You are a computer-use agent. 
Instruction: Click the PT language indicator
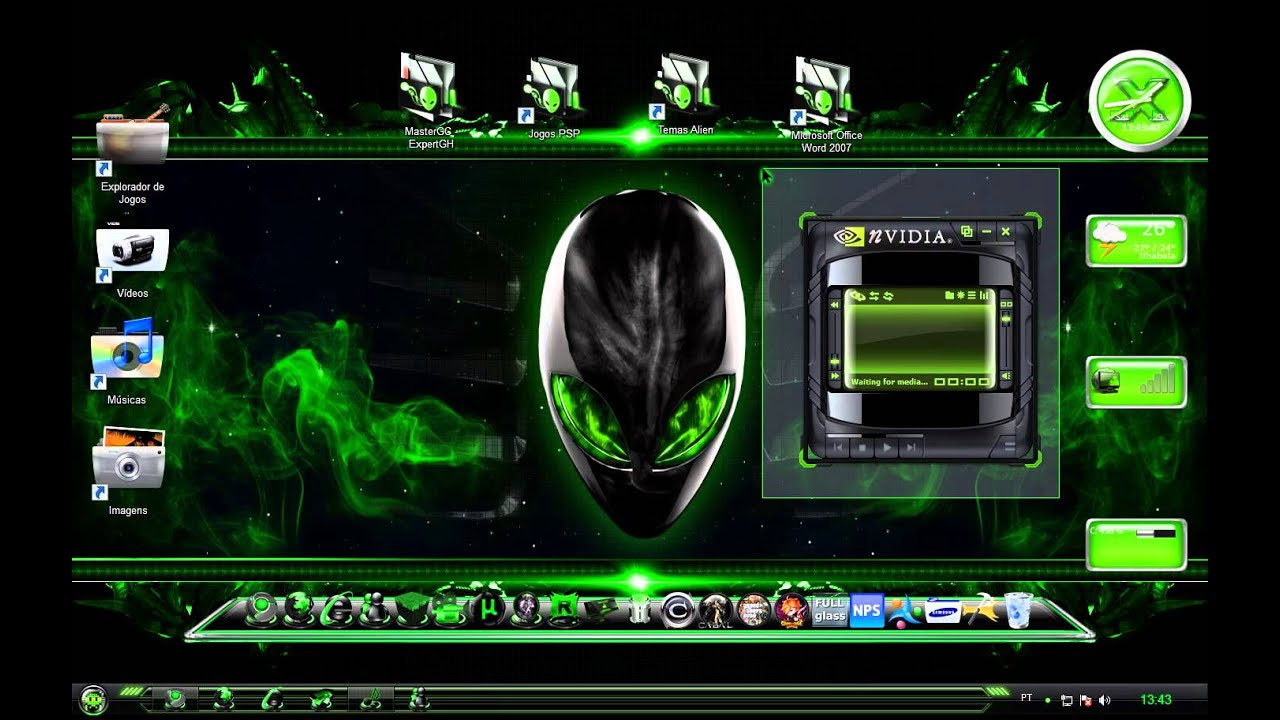(1027, 697)
